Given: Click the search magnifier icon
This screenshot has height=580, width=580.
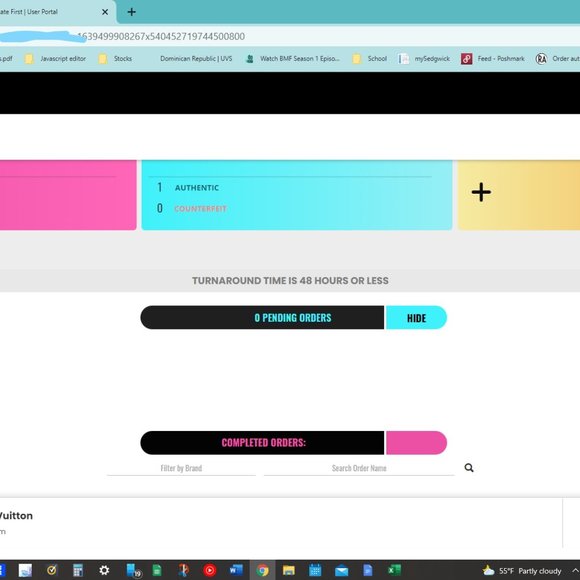Looking at the screenshot, I should pos(469,468).
